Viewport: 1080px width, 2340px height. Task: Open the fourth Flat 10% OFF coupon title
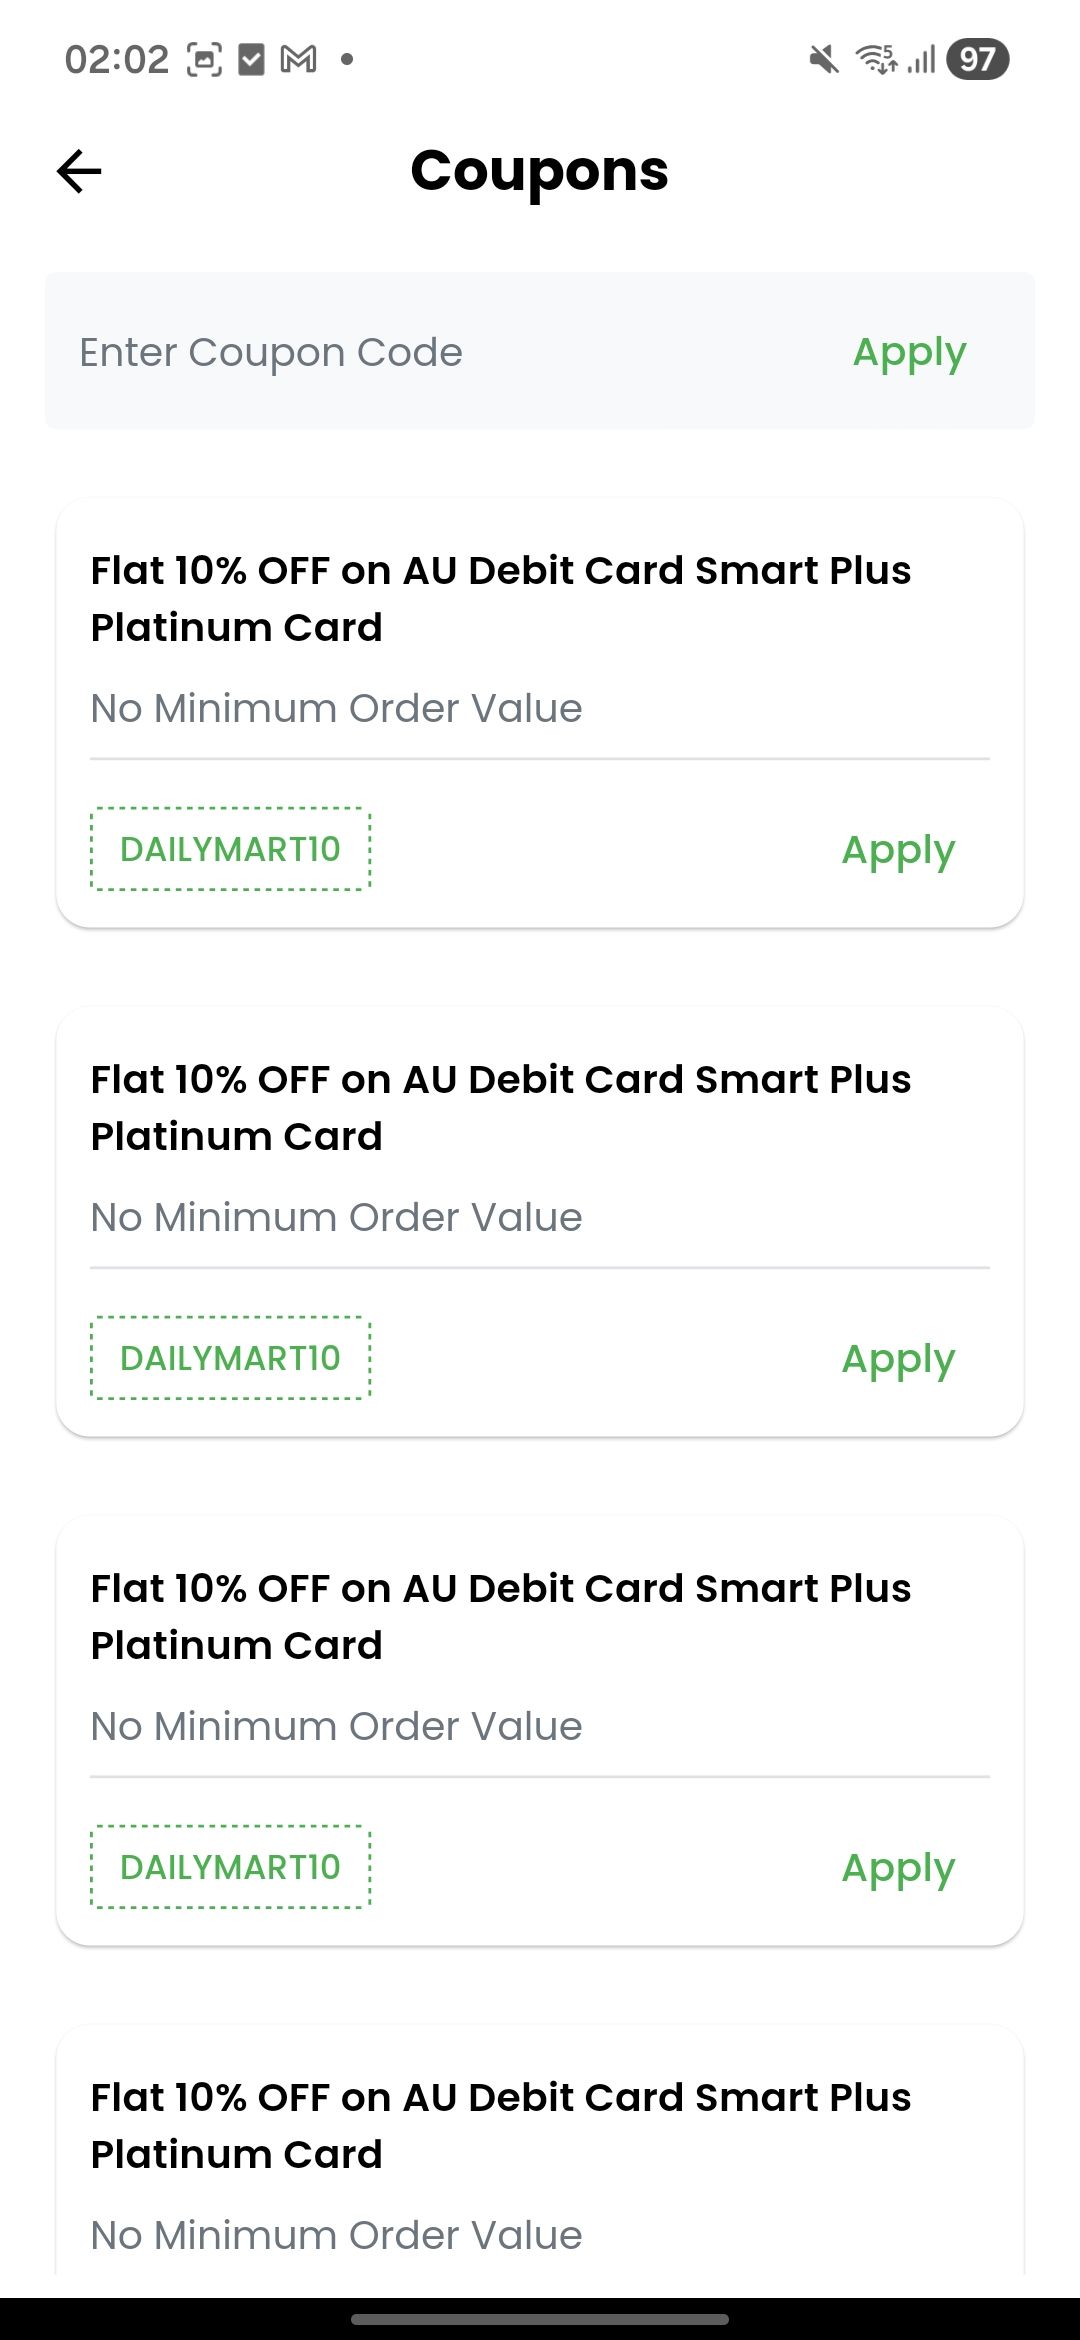(x=500, y=2125)
